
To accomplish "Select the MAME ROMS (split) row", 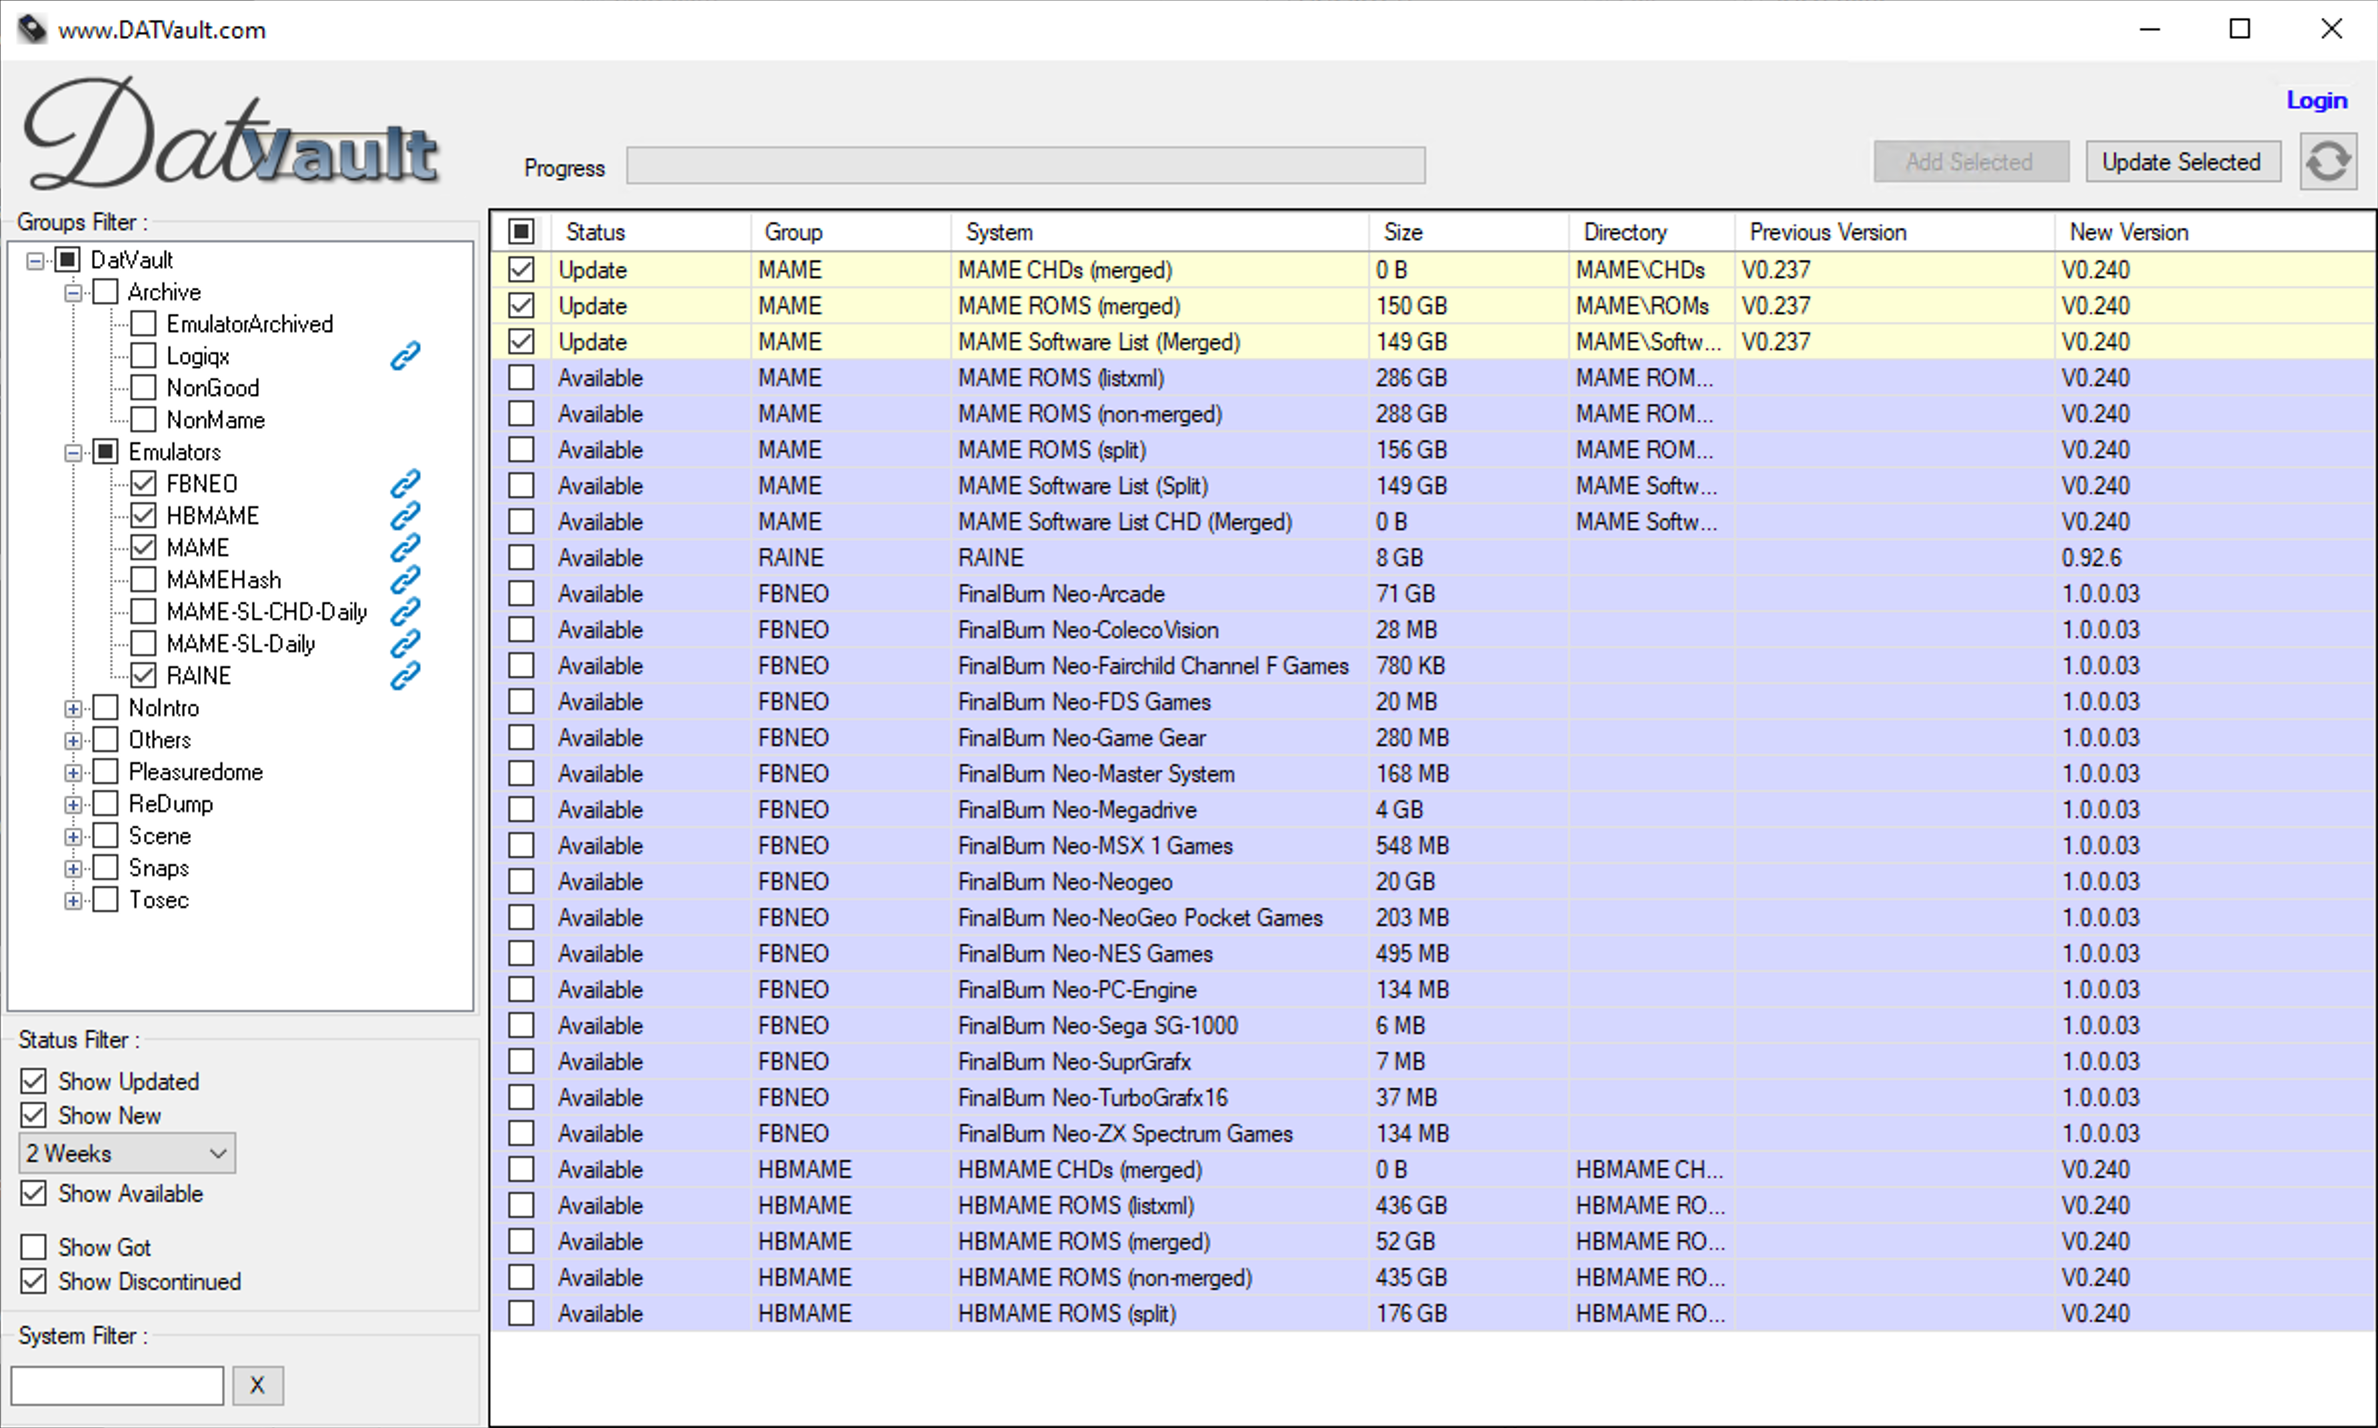I will [x=1432, y=450].
